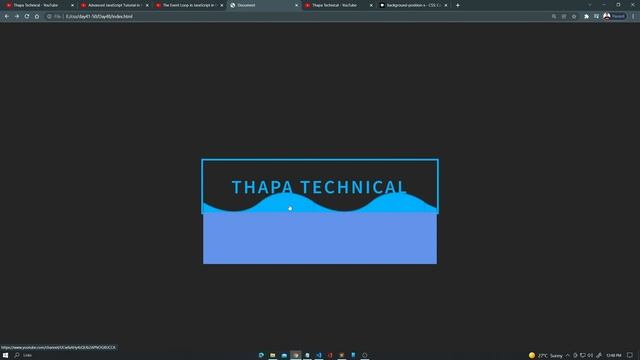The width and height of the screenshot is (640, 360).
Task: Close the background-position CSS tab
Action: (x=446, y=5)
